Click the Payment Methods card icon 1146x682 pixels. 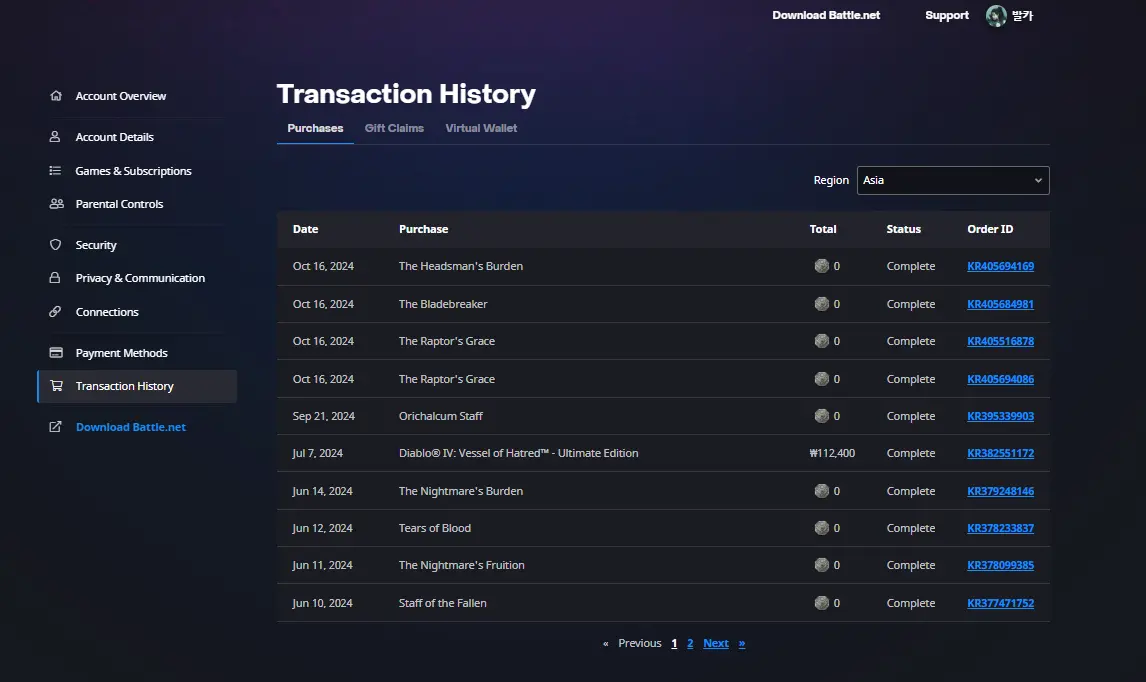[56, 352]
